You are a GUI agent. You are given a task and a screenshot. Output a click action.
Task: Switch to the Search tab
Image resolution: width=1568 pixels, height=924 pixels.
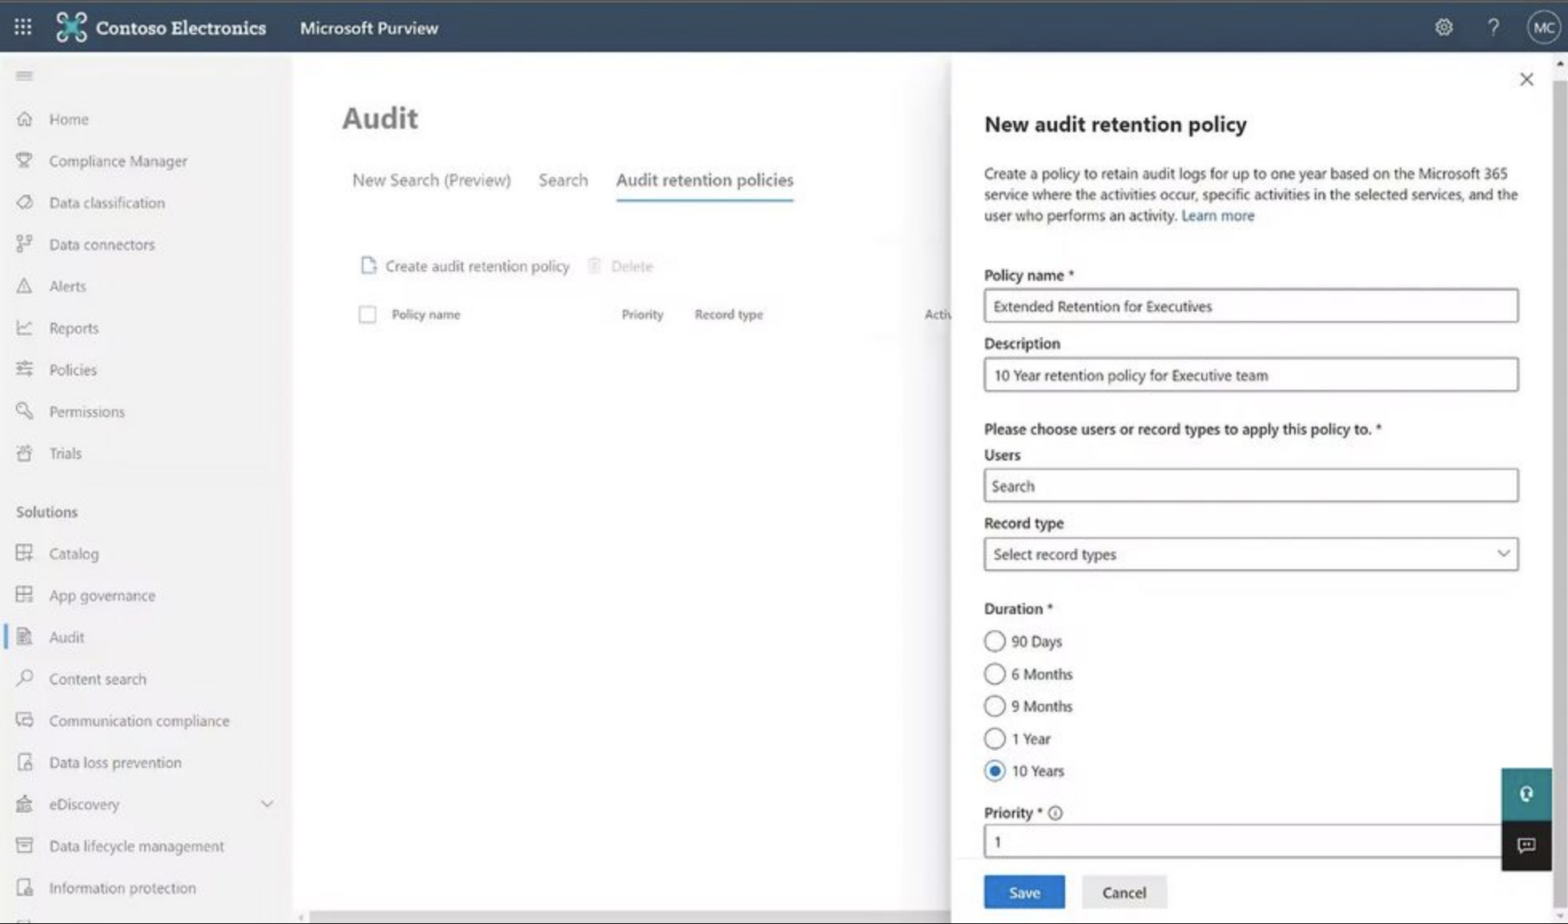pos(563,180)
